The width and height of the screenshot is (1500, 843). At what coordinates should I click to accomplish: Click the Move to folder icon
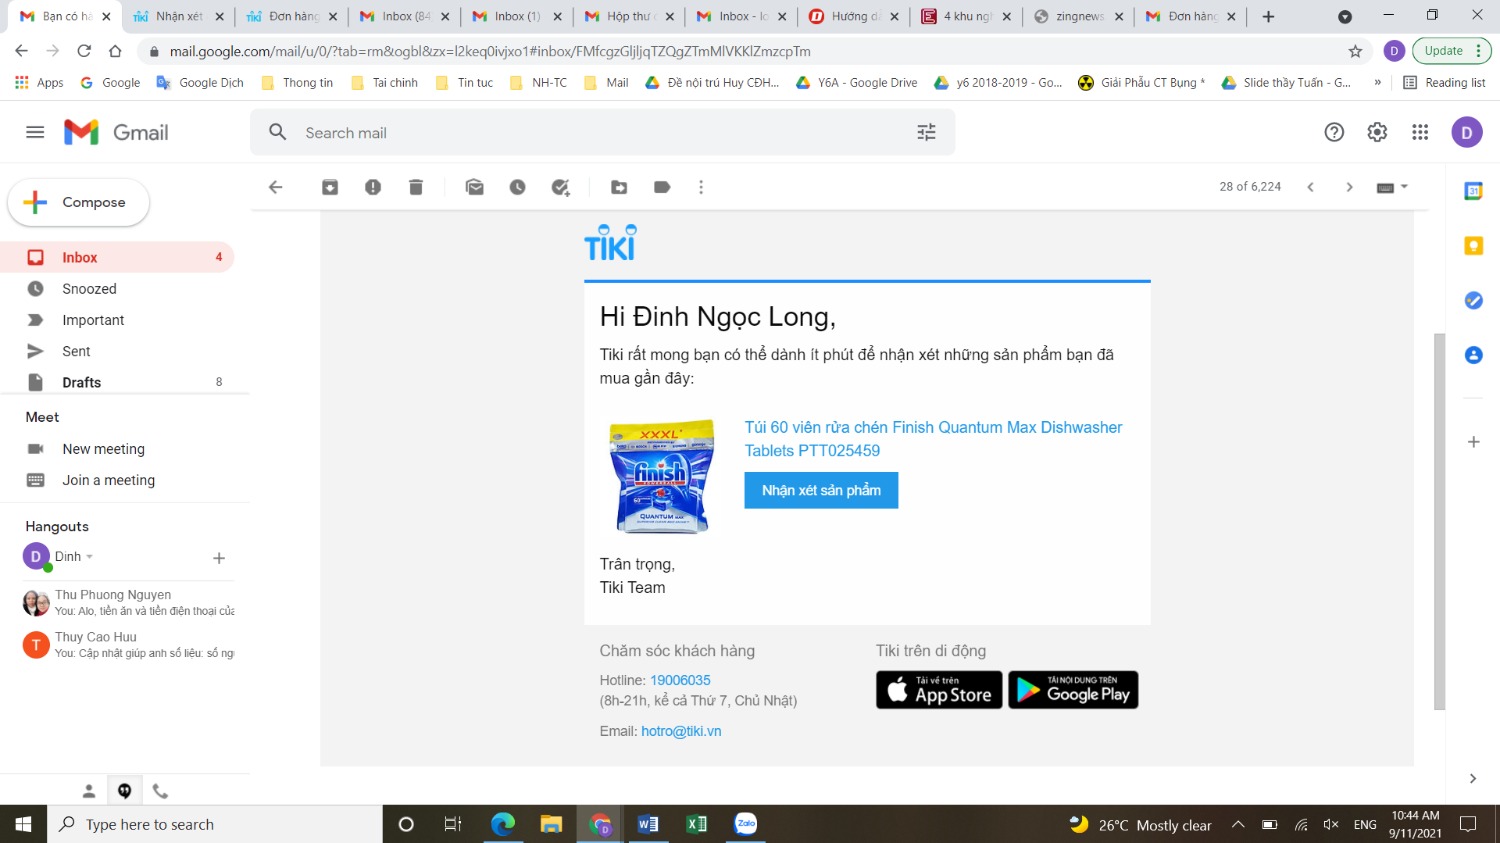619,187
